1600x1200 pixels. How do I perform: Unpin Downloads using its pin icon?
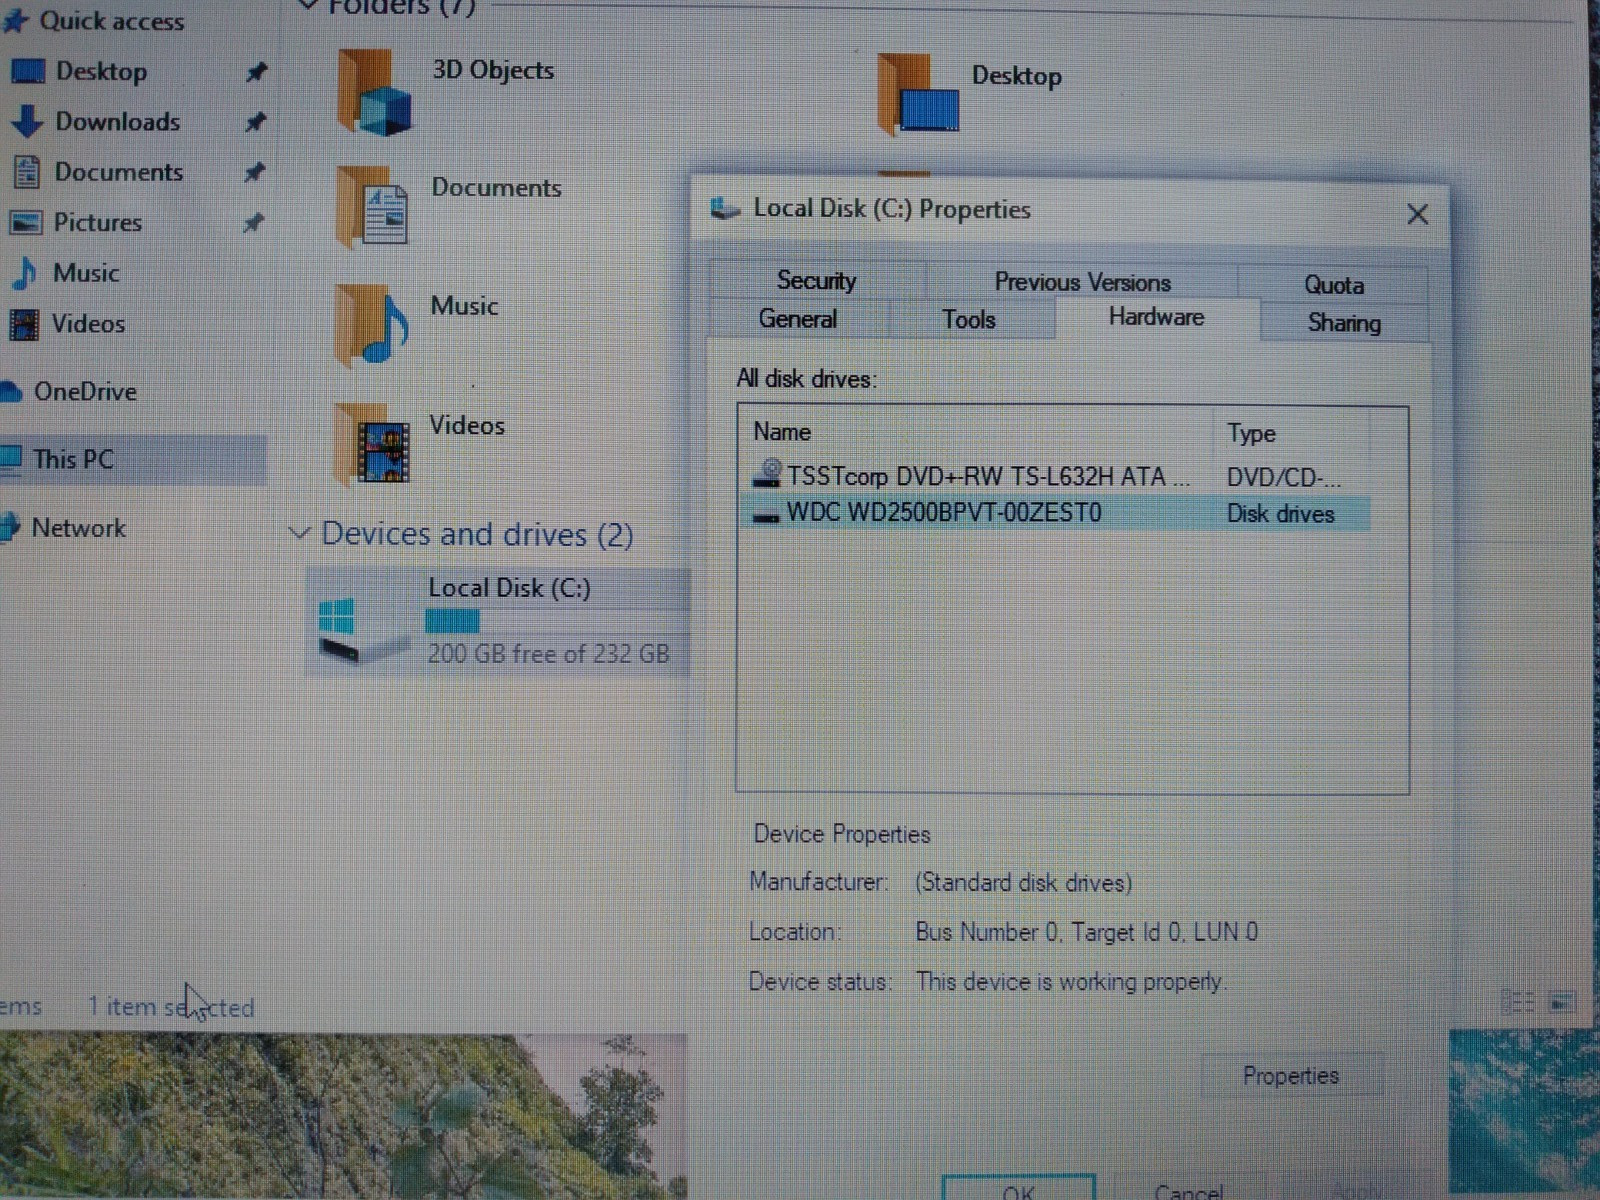[x=255, y=122]
